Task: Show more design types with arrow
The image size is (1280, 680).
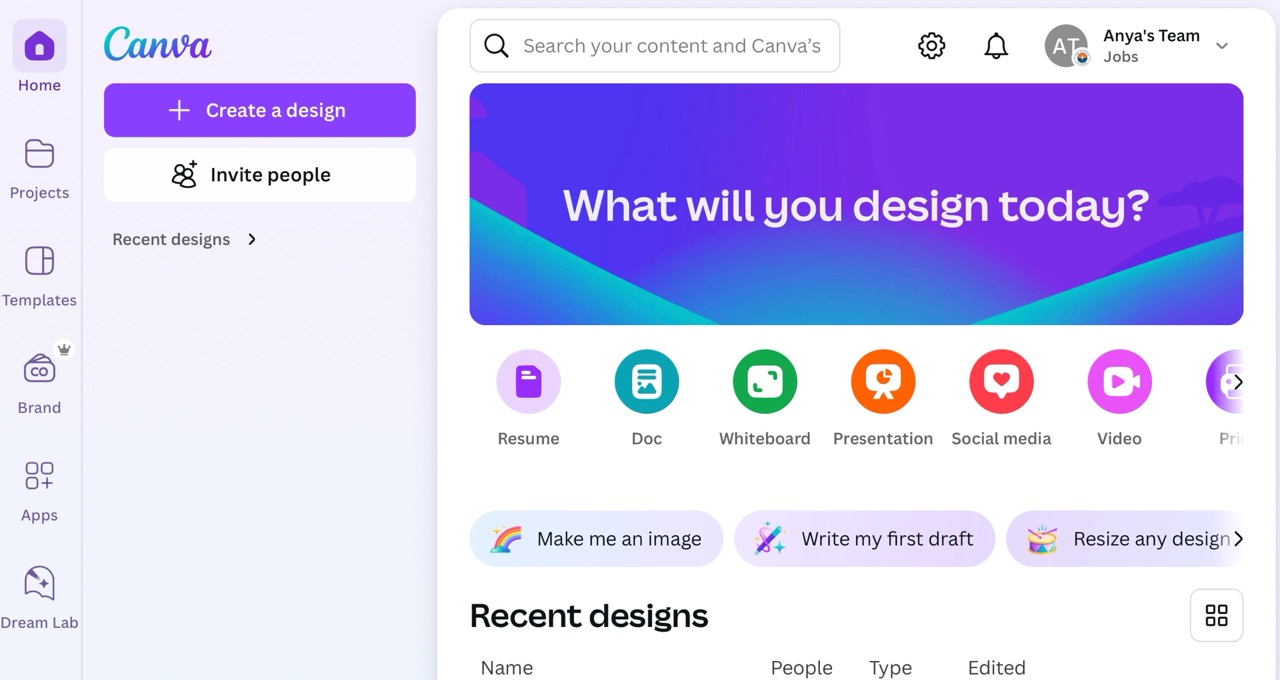Action: [1238, 382]
